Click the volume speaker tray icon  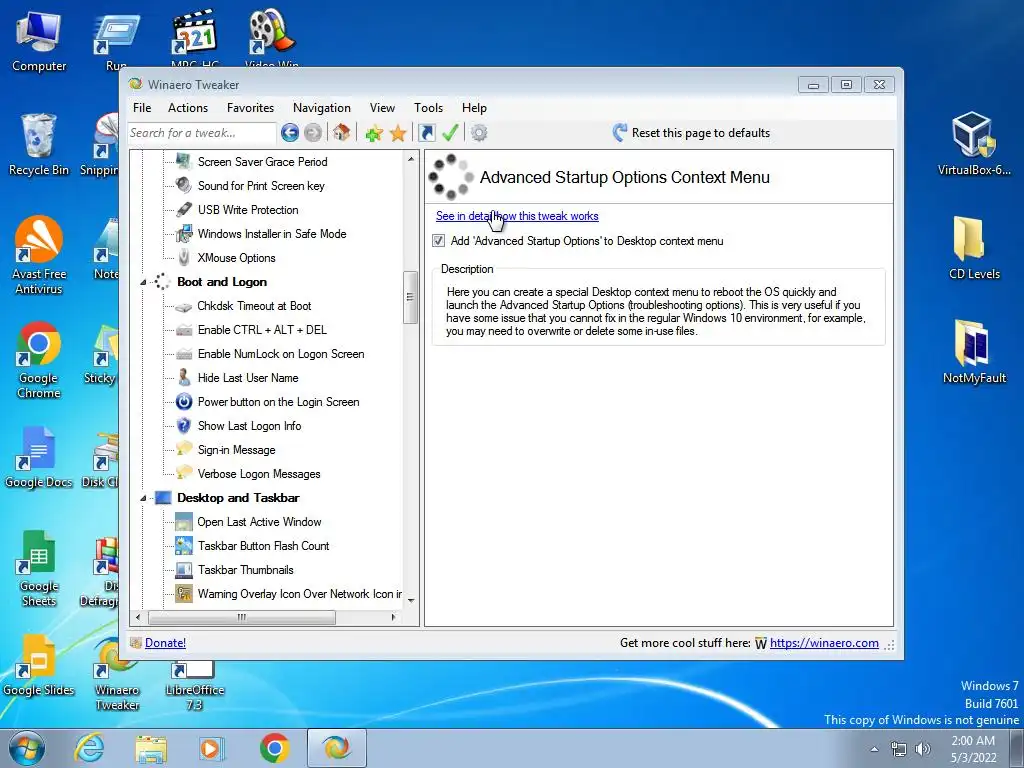click(922, 748)
